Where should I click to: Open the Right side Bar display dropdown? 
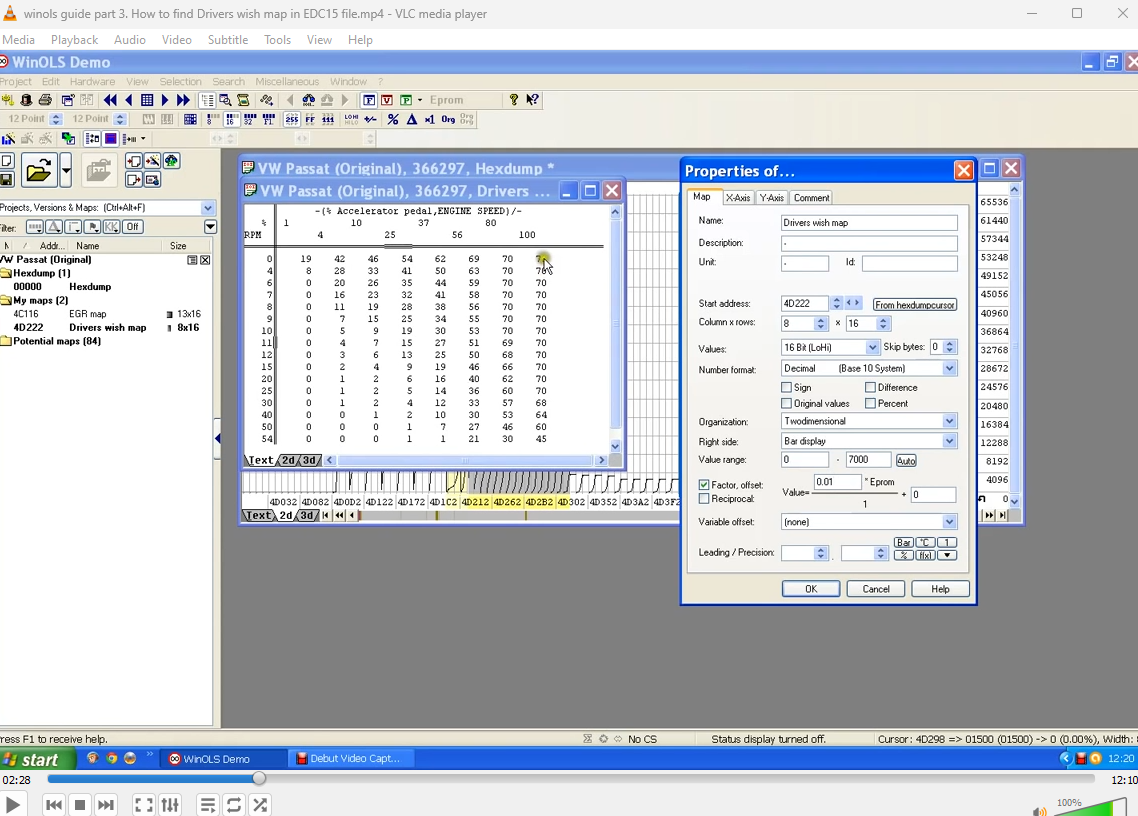(x=949, y=441)
